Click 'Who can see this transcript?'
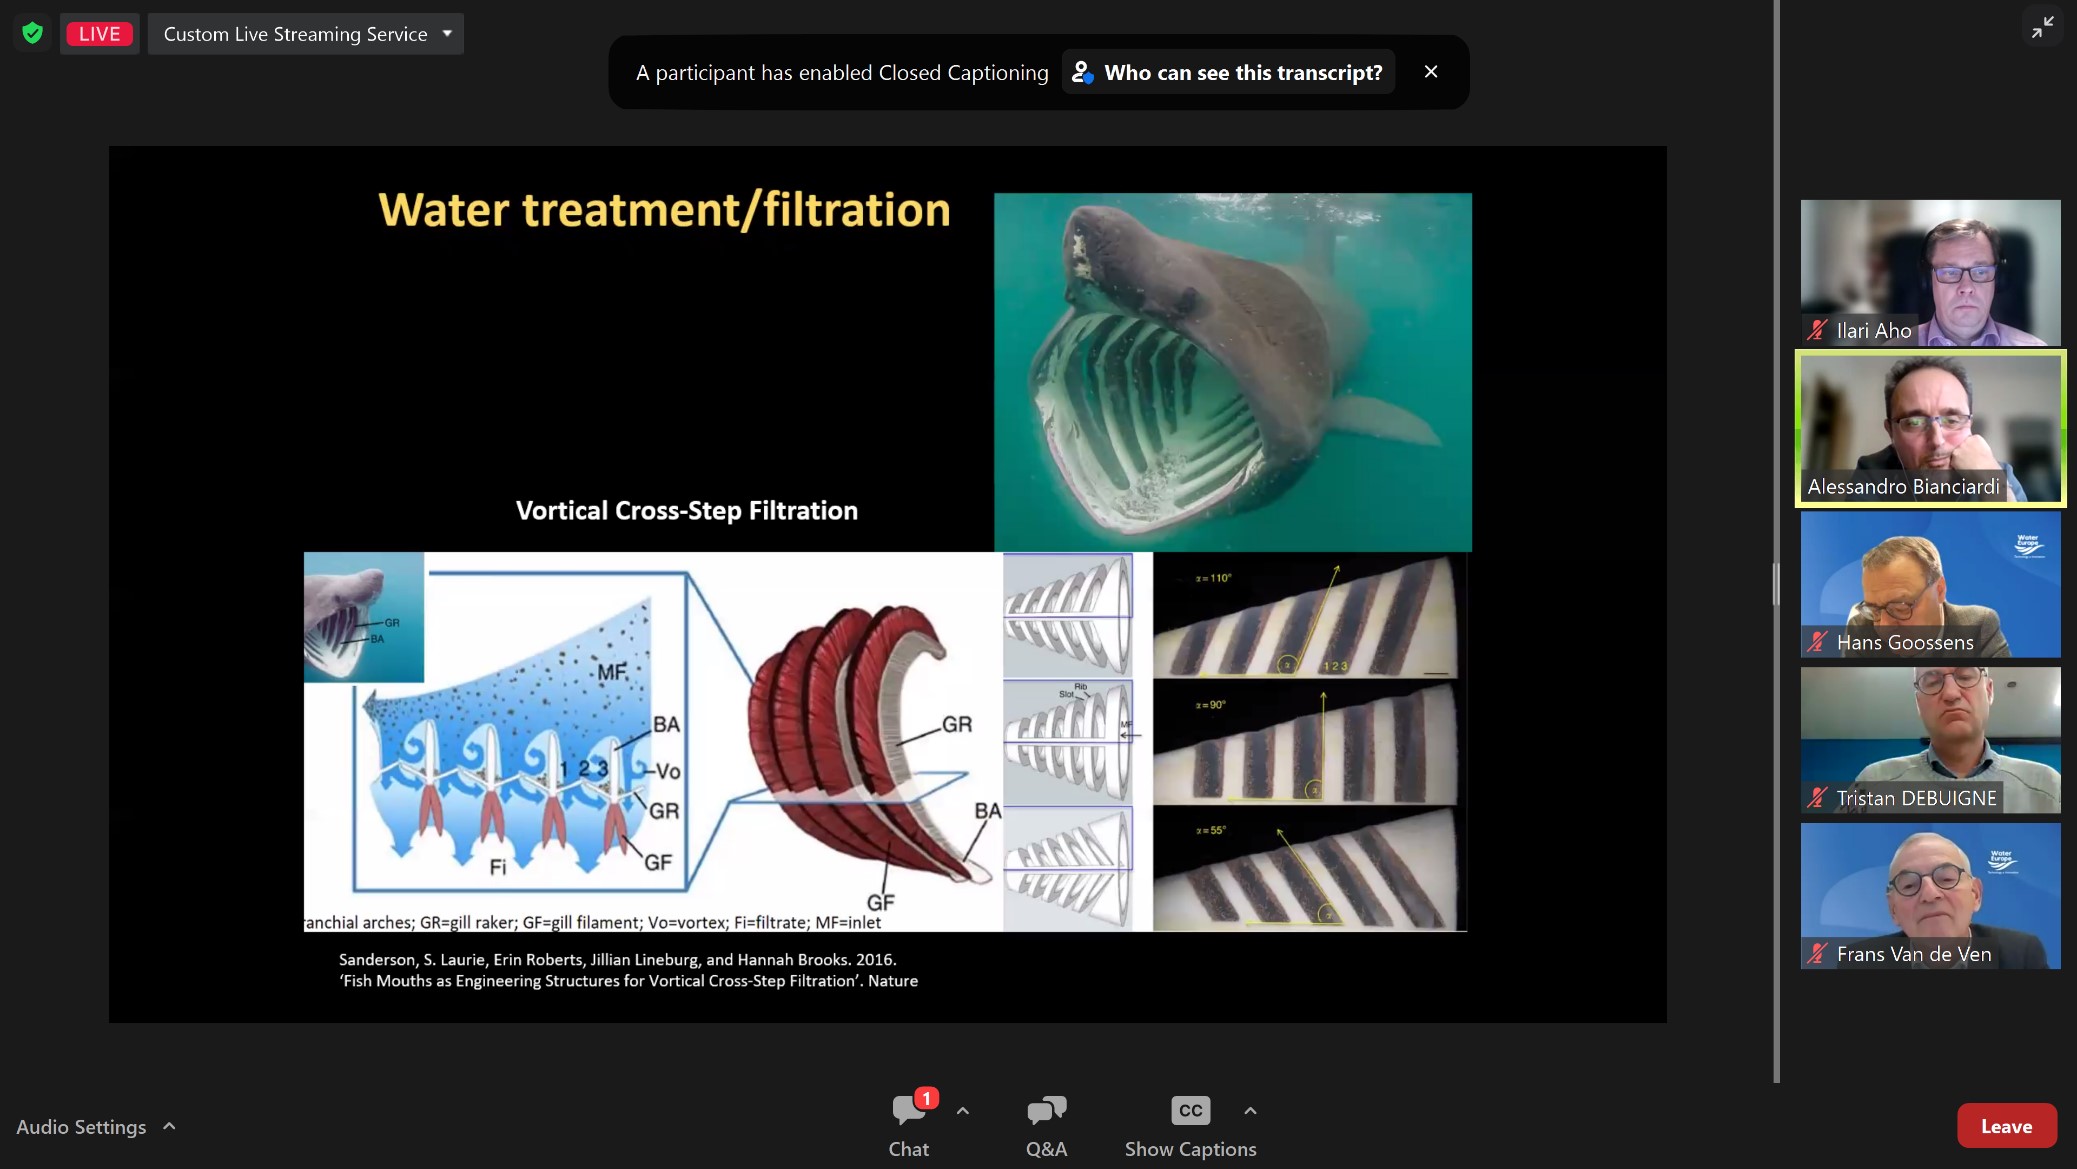Viewport: 2077px width, 1169px height. point(1242,72)
